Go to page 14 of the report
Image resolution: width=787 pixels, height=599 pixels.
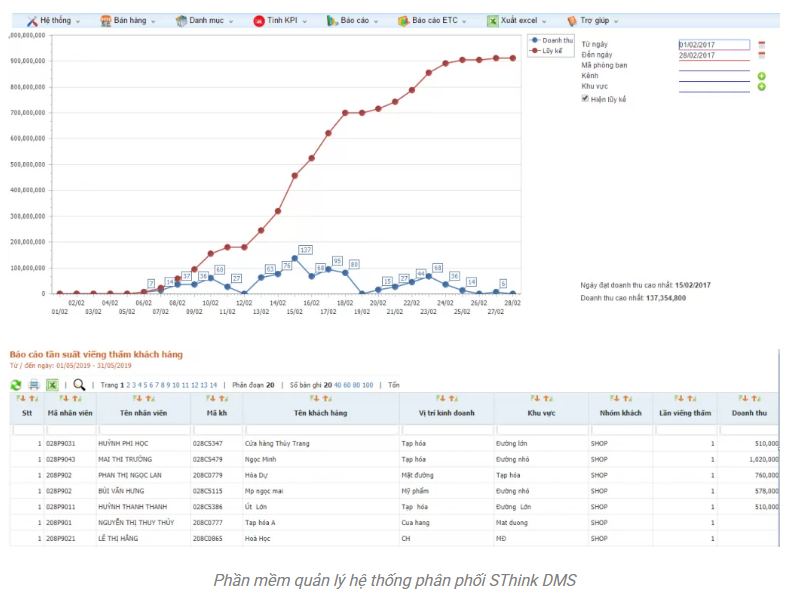click(214, 384)
